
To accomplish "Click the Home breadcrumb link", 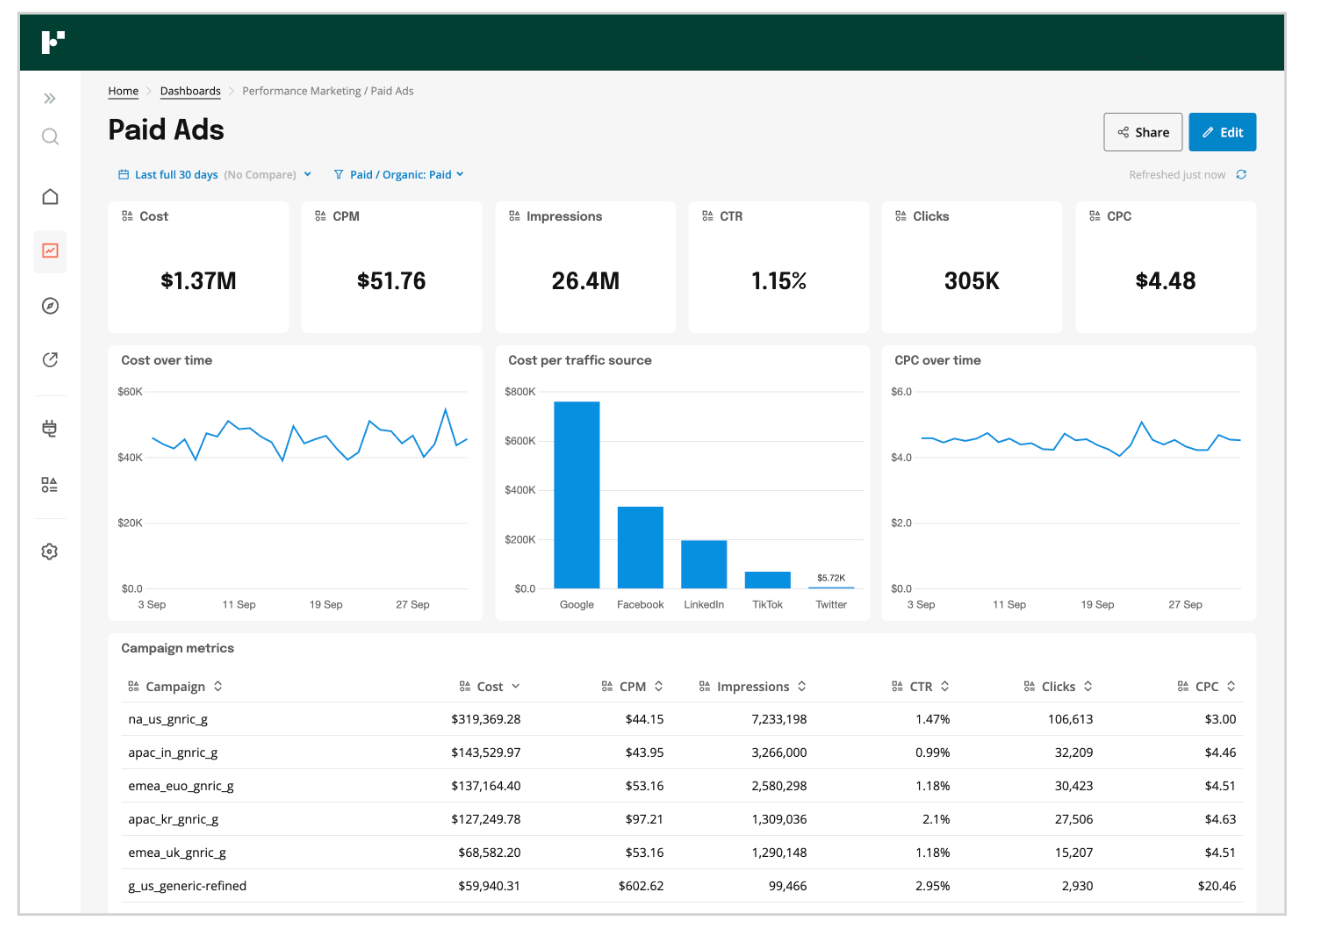I will [123, 91].
